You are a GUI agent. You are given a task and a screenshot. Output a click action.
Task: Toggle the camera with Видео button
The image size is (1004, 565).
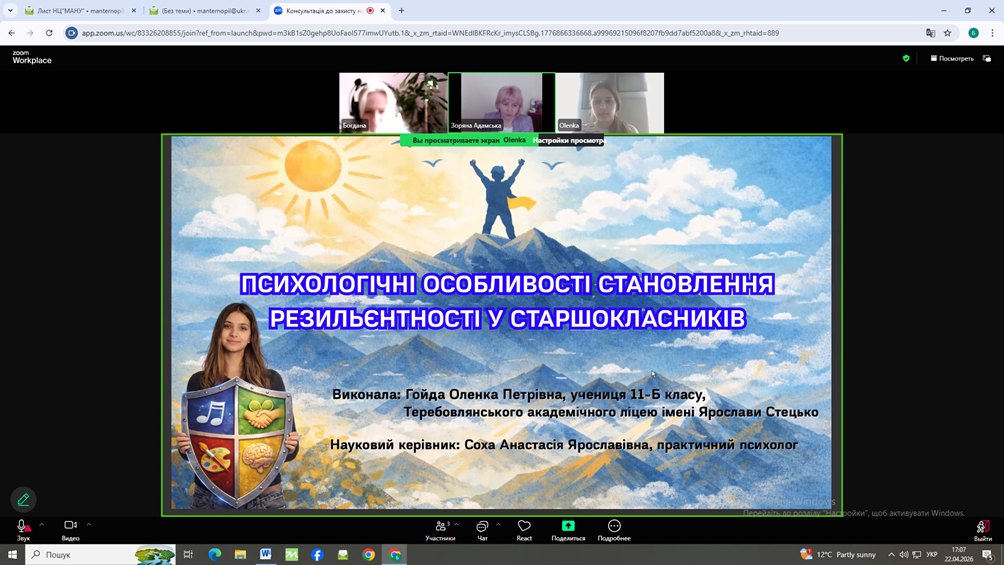click(x=70, y=530)
